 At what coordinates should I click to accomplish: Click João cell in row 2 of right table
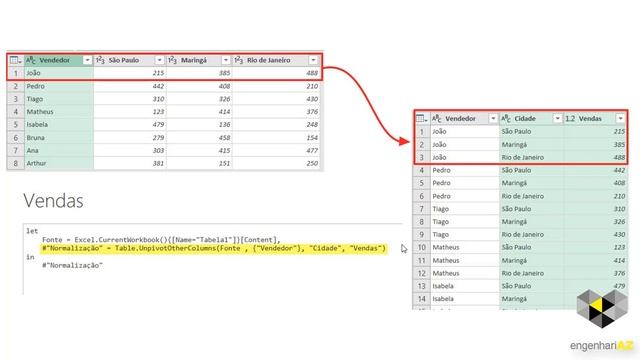coord(465,144)
